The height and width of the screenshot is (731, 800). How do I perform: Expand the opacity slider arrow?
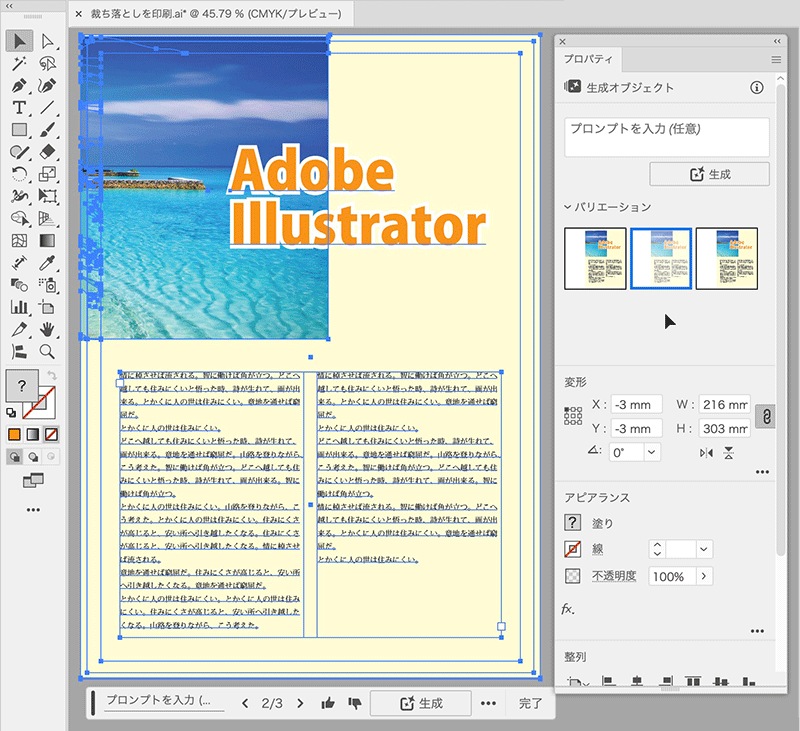(x=704, y=576)
